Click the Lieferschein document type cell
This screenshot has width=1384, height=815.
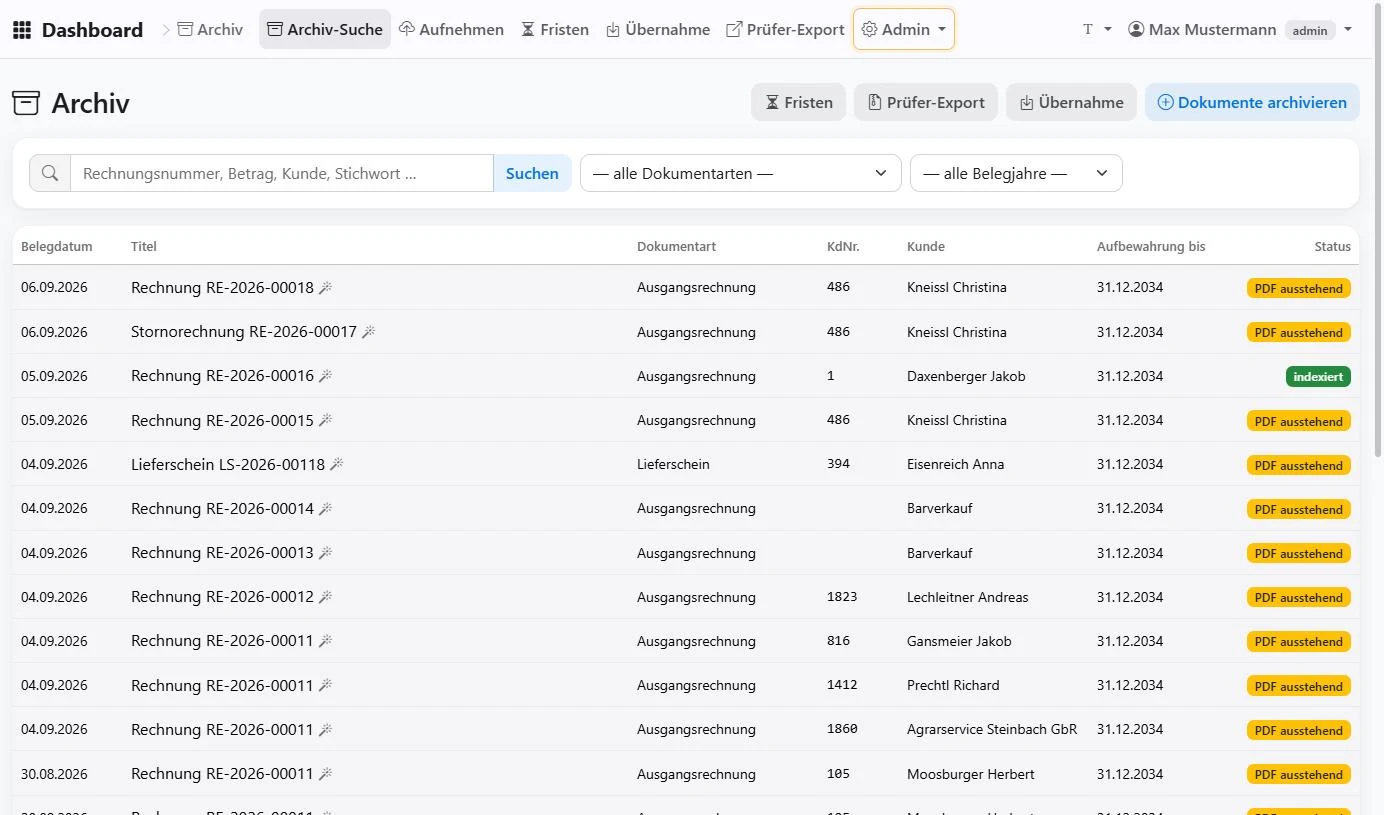(x=673, y=465)
